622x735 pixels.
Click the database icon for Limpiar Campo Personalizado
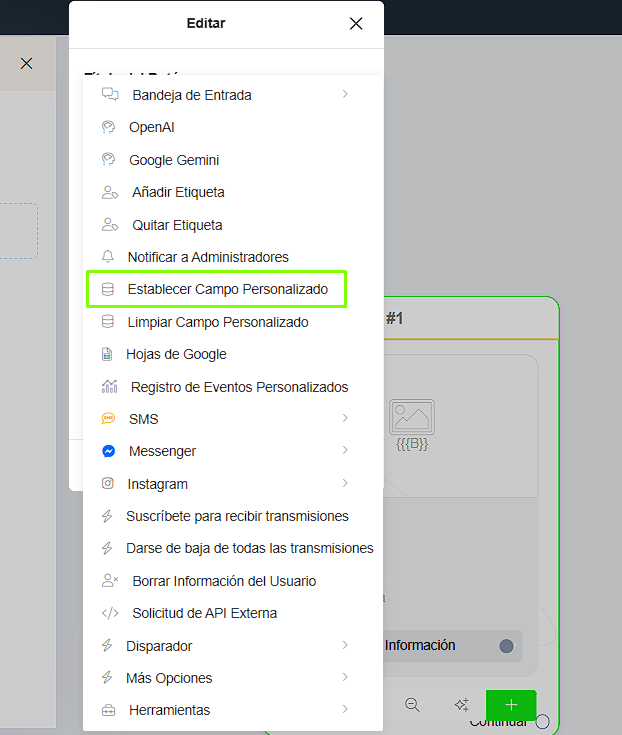pos(108,322)
